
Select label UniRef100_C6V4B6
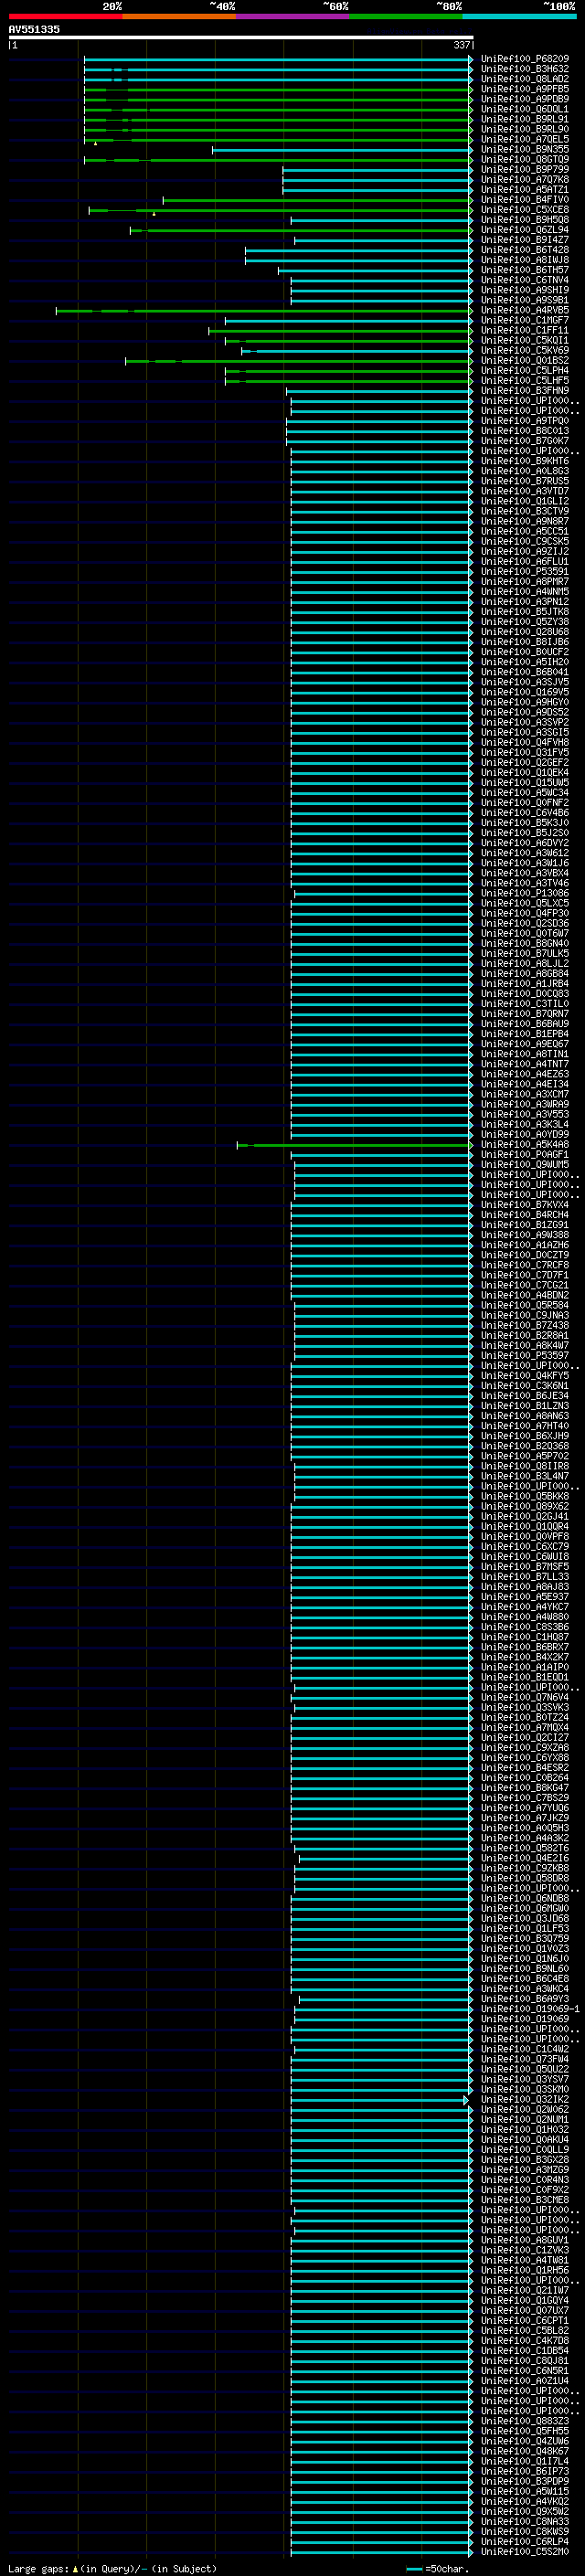(x=525, y=813)
